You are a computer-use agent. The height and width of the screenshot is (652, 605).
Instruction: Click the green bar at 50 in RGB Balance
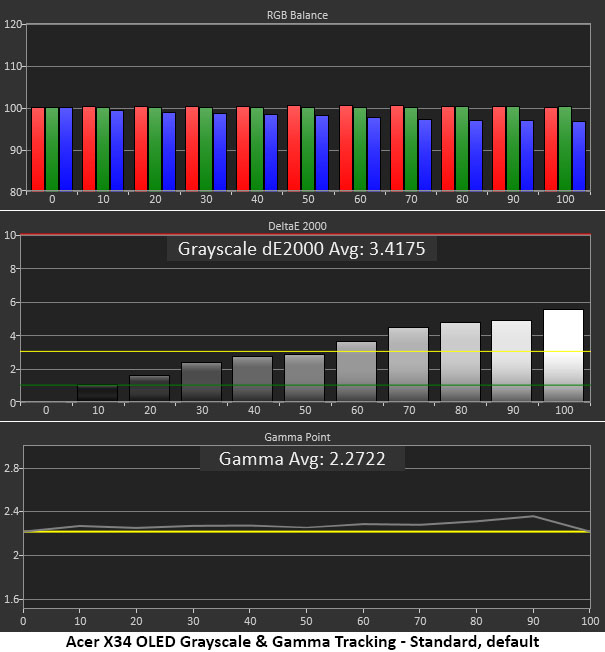pos(308,149)
